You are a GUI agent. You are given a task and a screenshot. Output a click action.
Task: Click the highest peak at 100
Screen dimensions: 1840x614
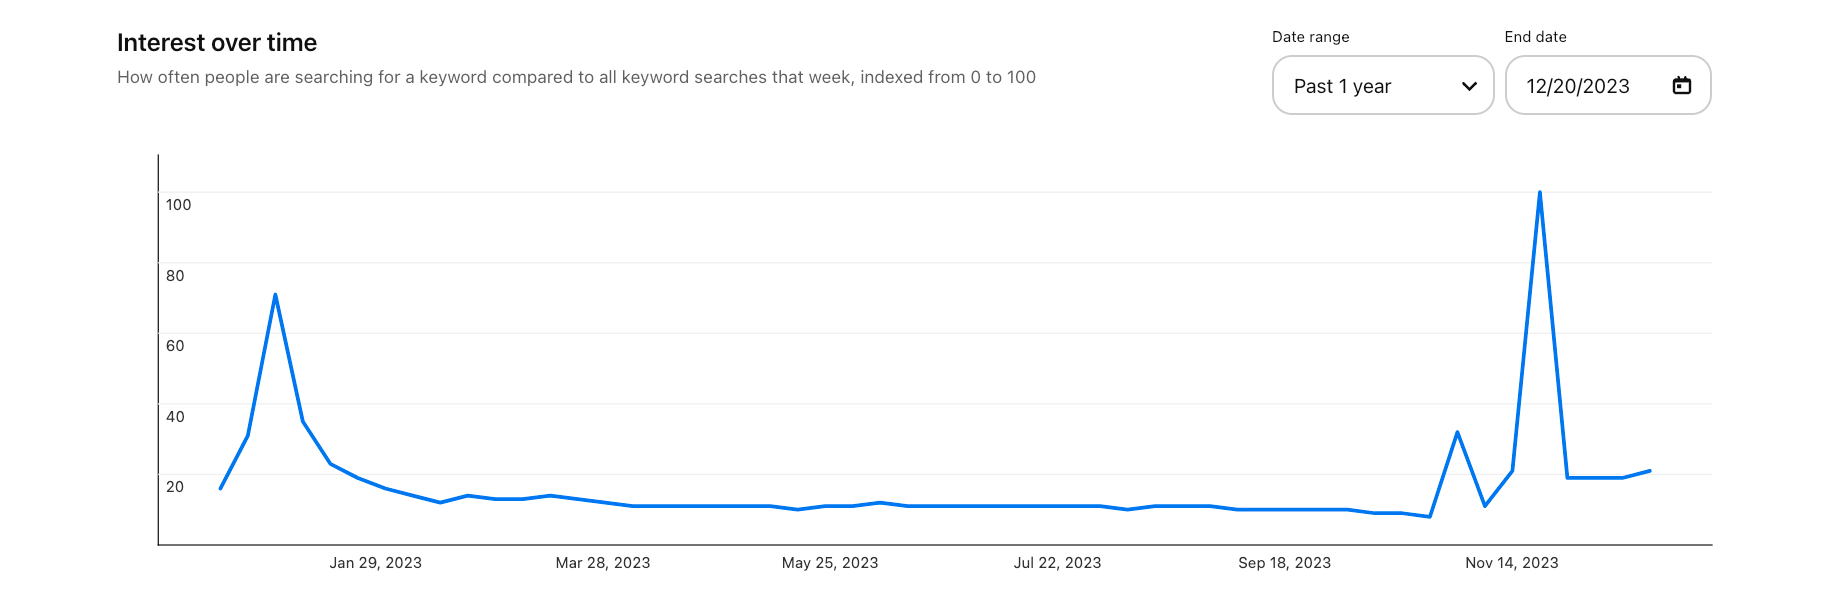click(1539, 192)
